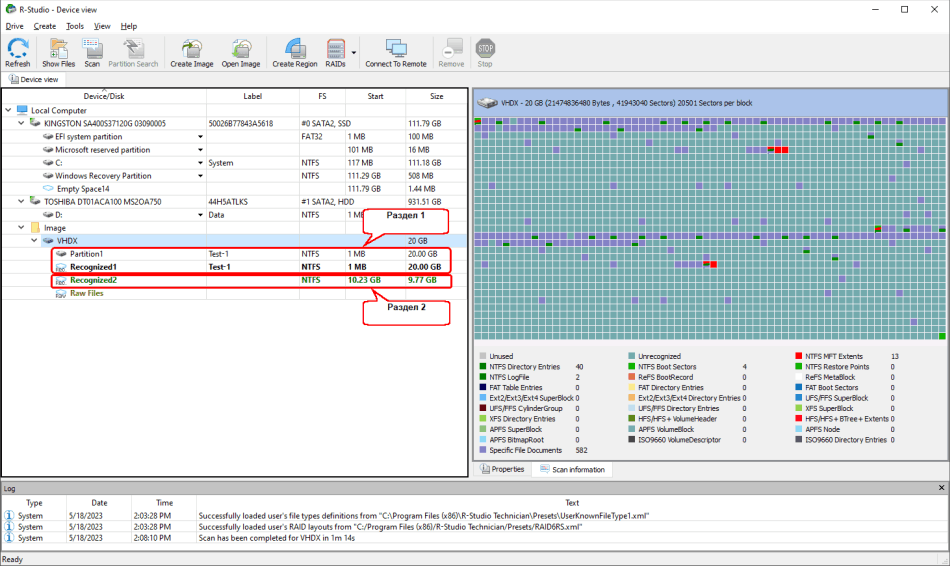950x566 pixels.
Task: Collapse the TOSHIBA DT01ACA100 disk node
Action: pyautogui.click(x=22, y=201)
